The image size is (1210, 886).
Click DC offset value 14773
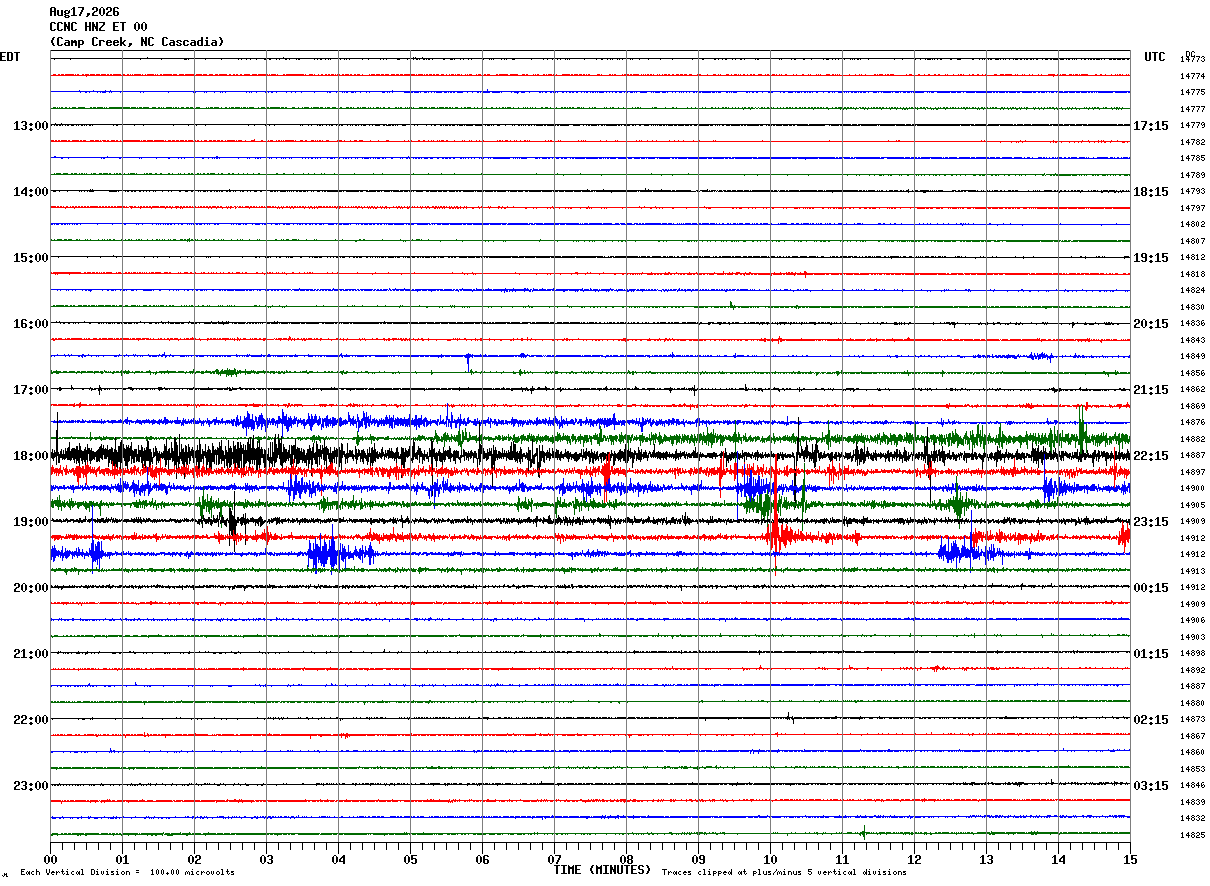(x=1192, y=60)
